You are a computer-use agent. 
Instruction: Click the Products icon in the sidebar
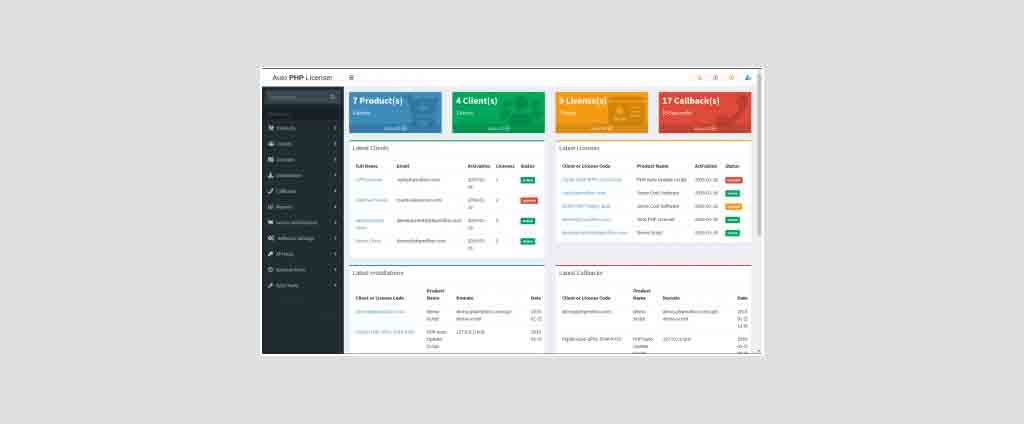pos(271,128)
